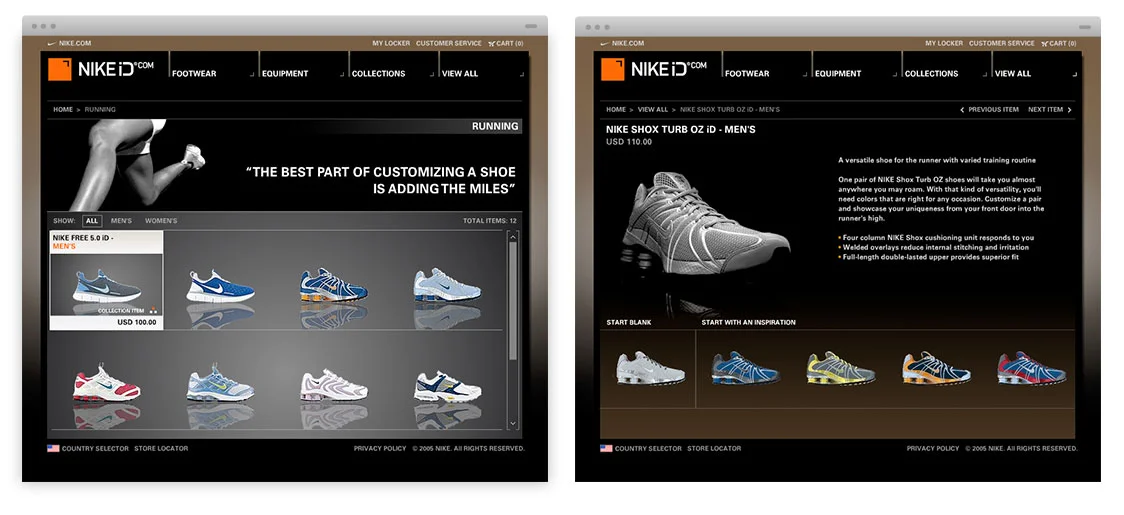Click Nike swoosh NIKE.COM in right window

click(x=622, y=44)
